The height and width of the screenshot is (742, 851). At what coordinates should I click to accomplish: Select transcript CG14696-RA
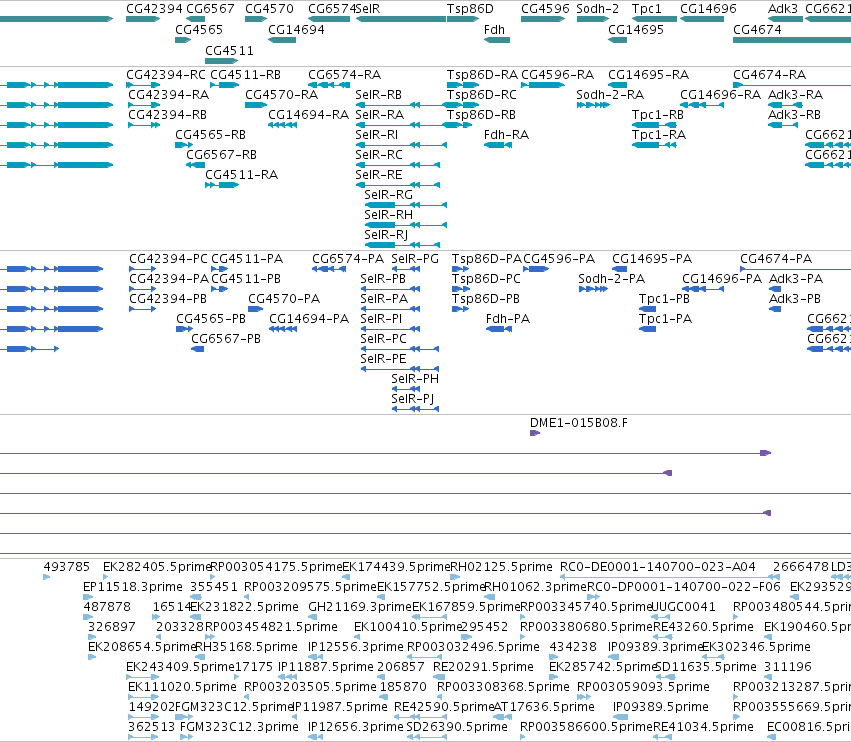pos(721,94)
